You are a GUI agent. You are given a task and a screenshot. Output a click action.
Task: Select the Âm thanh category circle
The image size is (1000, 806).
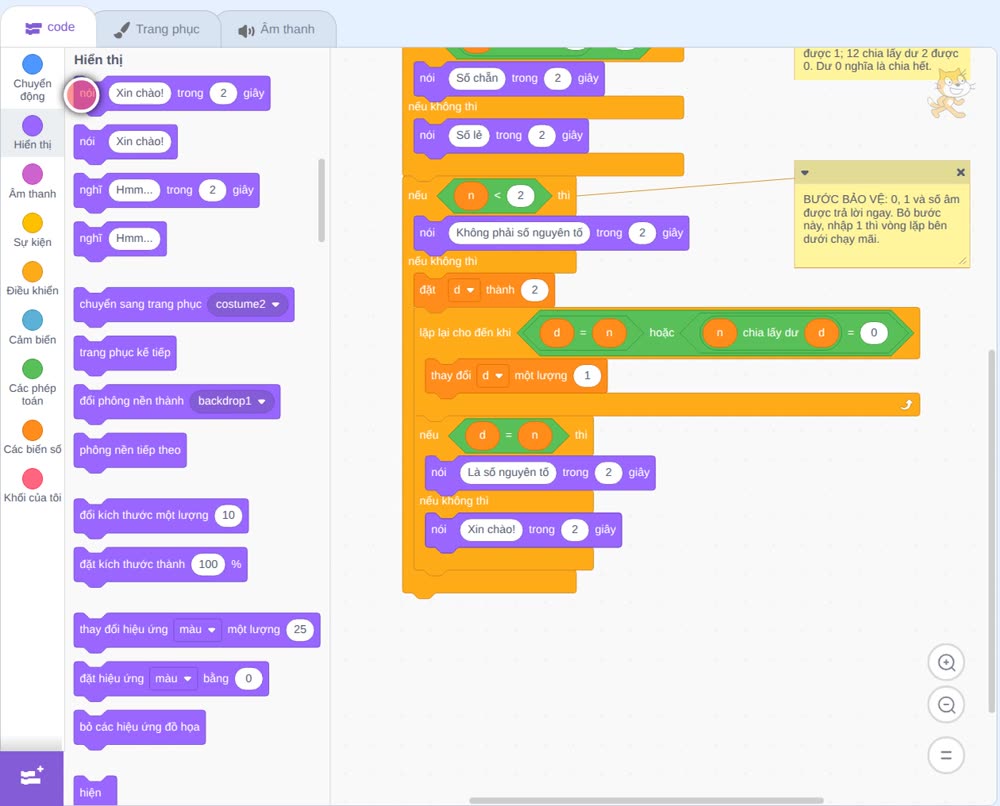pyautogui.click(x=33, y=174)
